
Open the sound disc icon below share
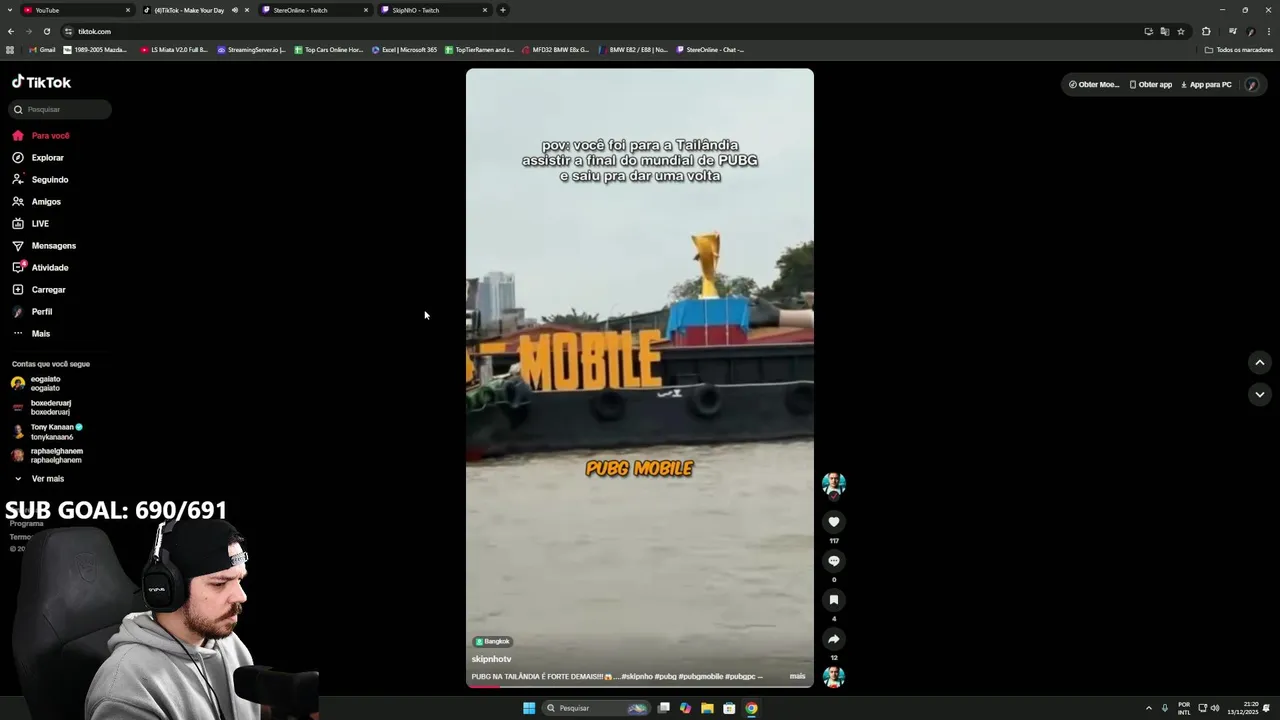(x=834, y=677)
